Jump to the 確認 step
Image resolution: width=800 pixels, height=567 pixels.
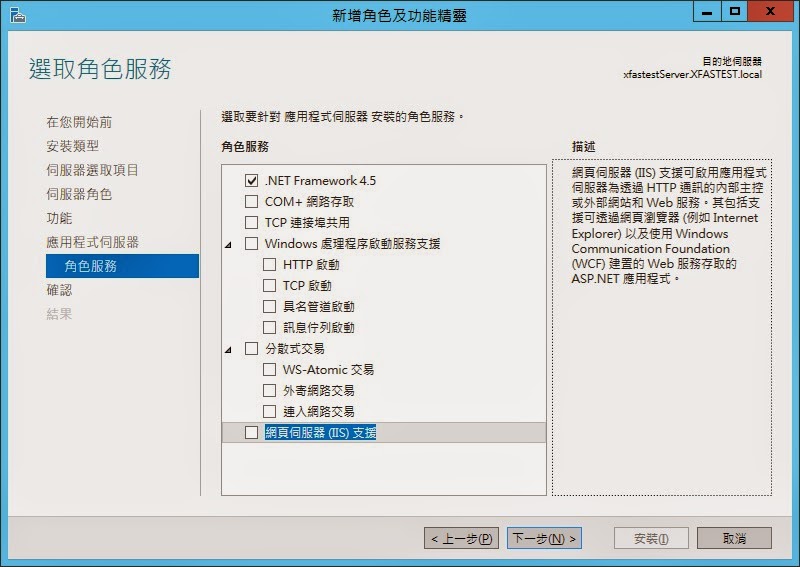coord(59,290)
